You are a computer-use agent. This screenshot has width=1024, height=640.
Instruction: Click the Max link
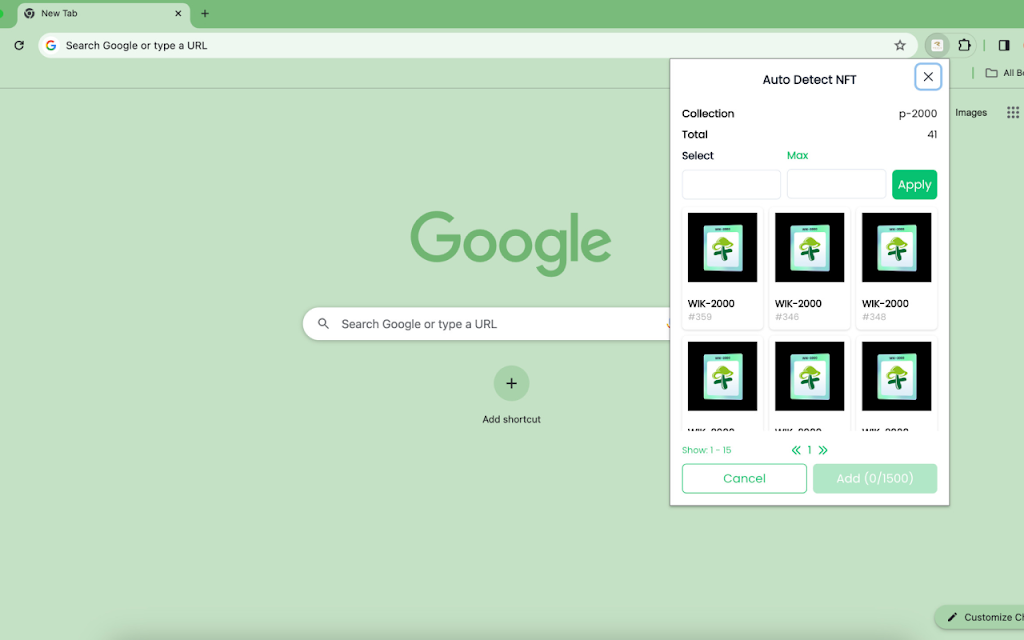pos(797,155)
